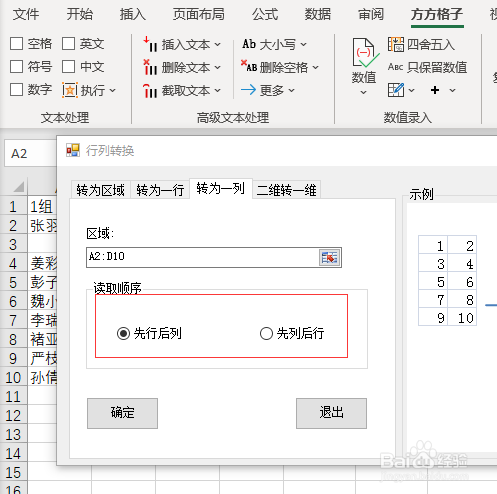Click cell containing 1组

coord(42,207)
